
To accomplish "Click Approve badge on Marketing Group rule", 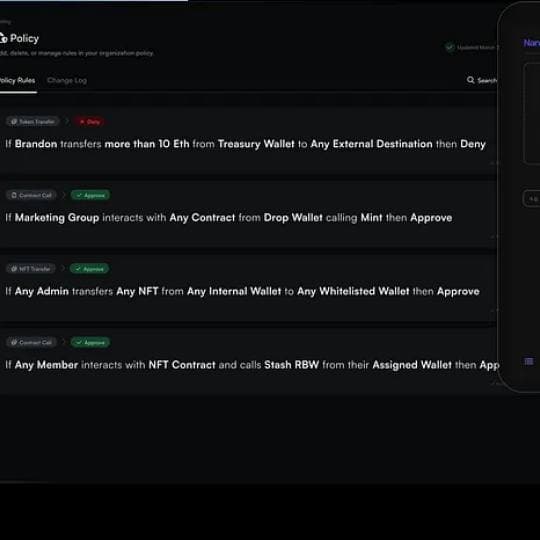I will (91, 195).
